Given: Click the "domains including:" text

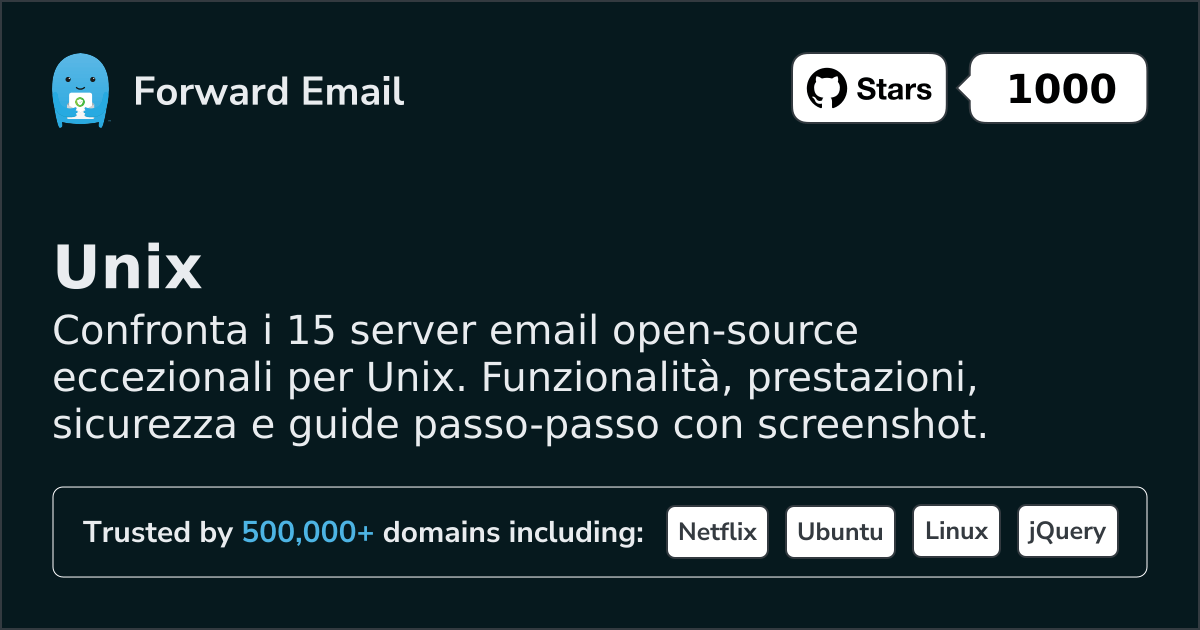Looking at the screenshot, I should pos(513,533).
